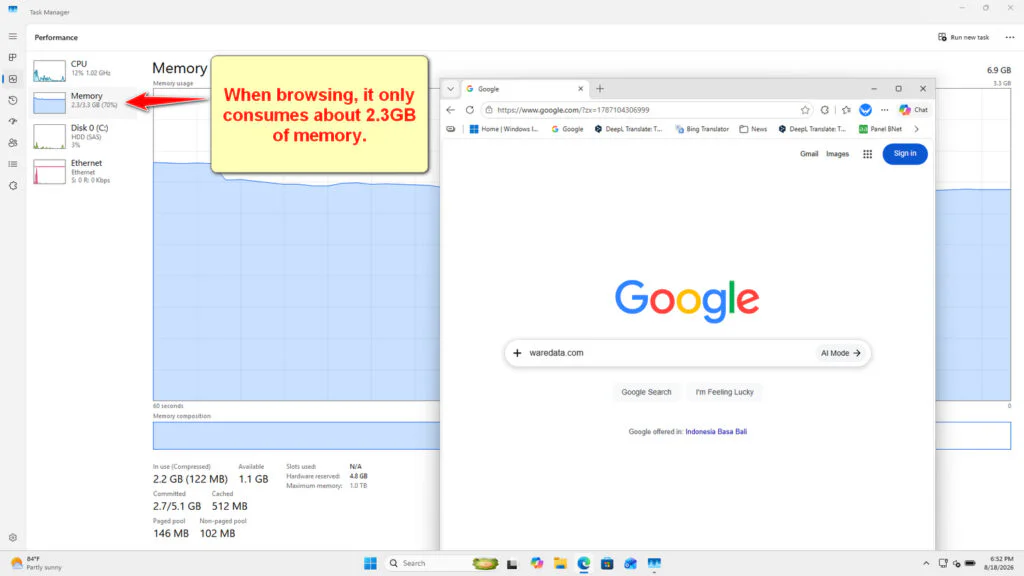1024x576 pixels.
Task: Select the Ethernet performance entry
Action: [x=82, y=171]
